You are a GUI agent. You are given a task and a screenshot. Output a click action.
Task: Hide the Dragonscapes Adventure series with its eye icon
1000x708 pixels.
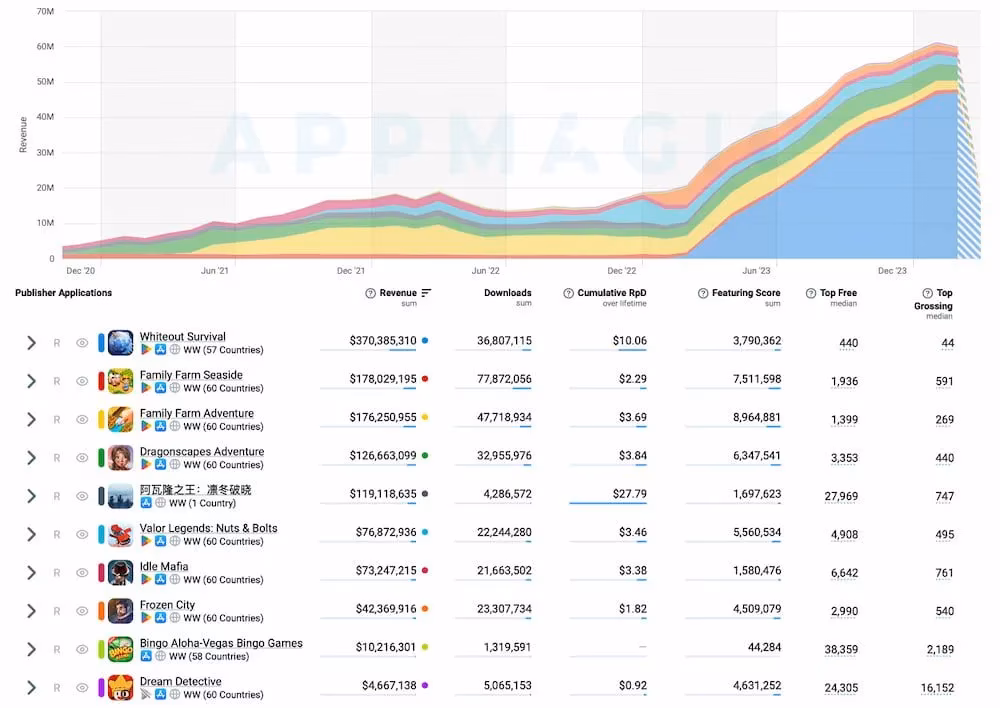[82, 458]
